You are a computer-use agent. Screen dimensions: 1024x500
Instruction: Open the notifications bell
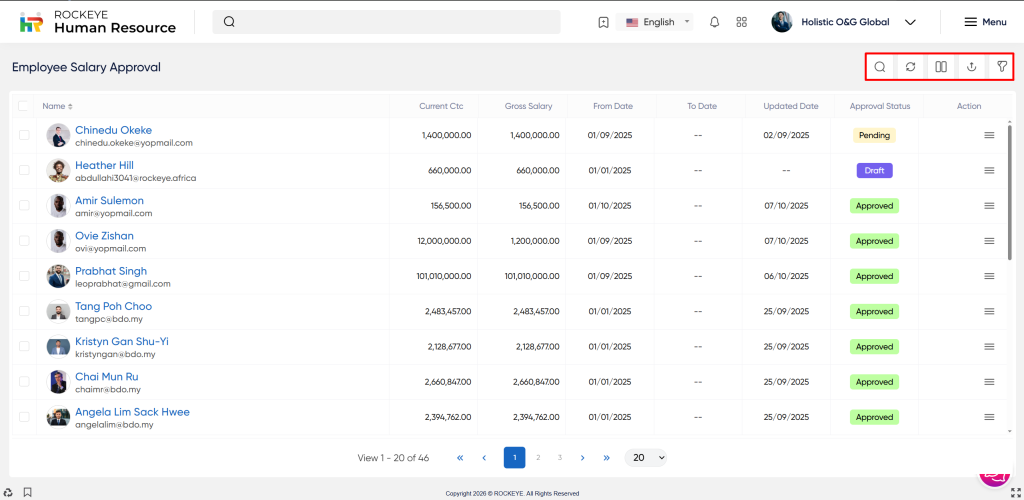click(714, 22)
